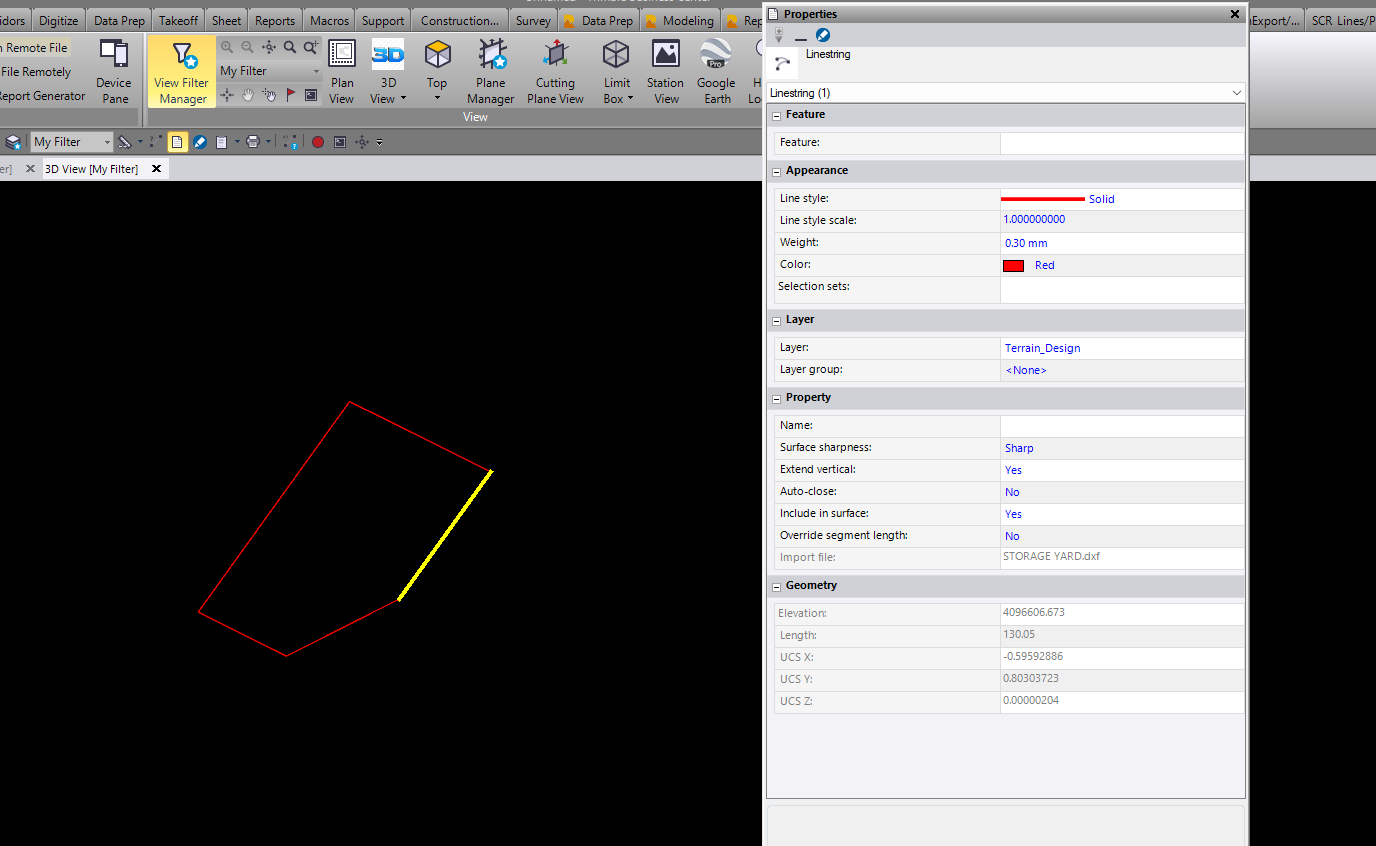
Task: Collapse the Geometry section
Action: pyautogui.click(x=776, y=586)
